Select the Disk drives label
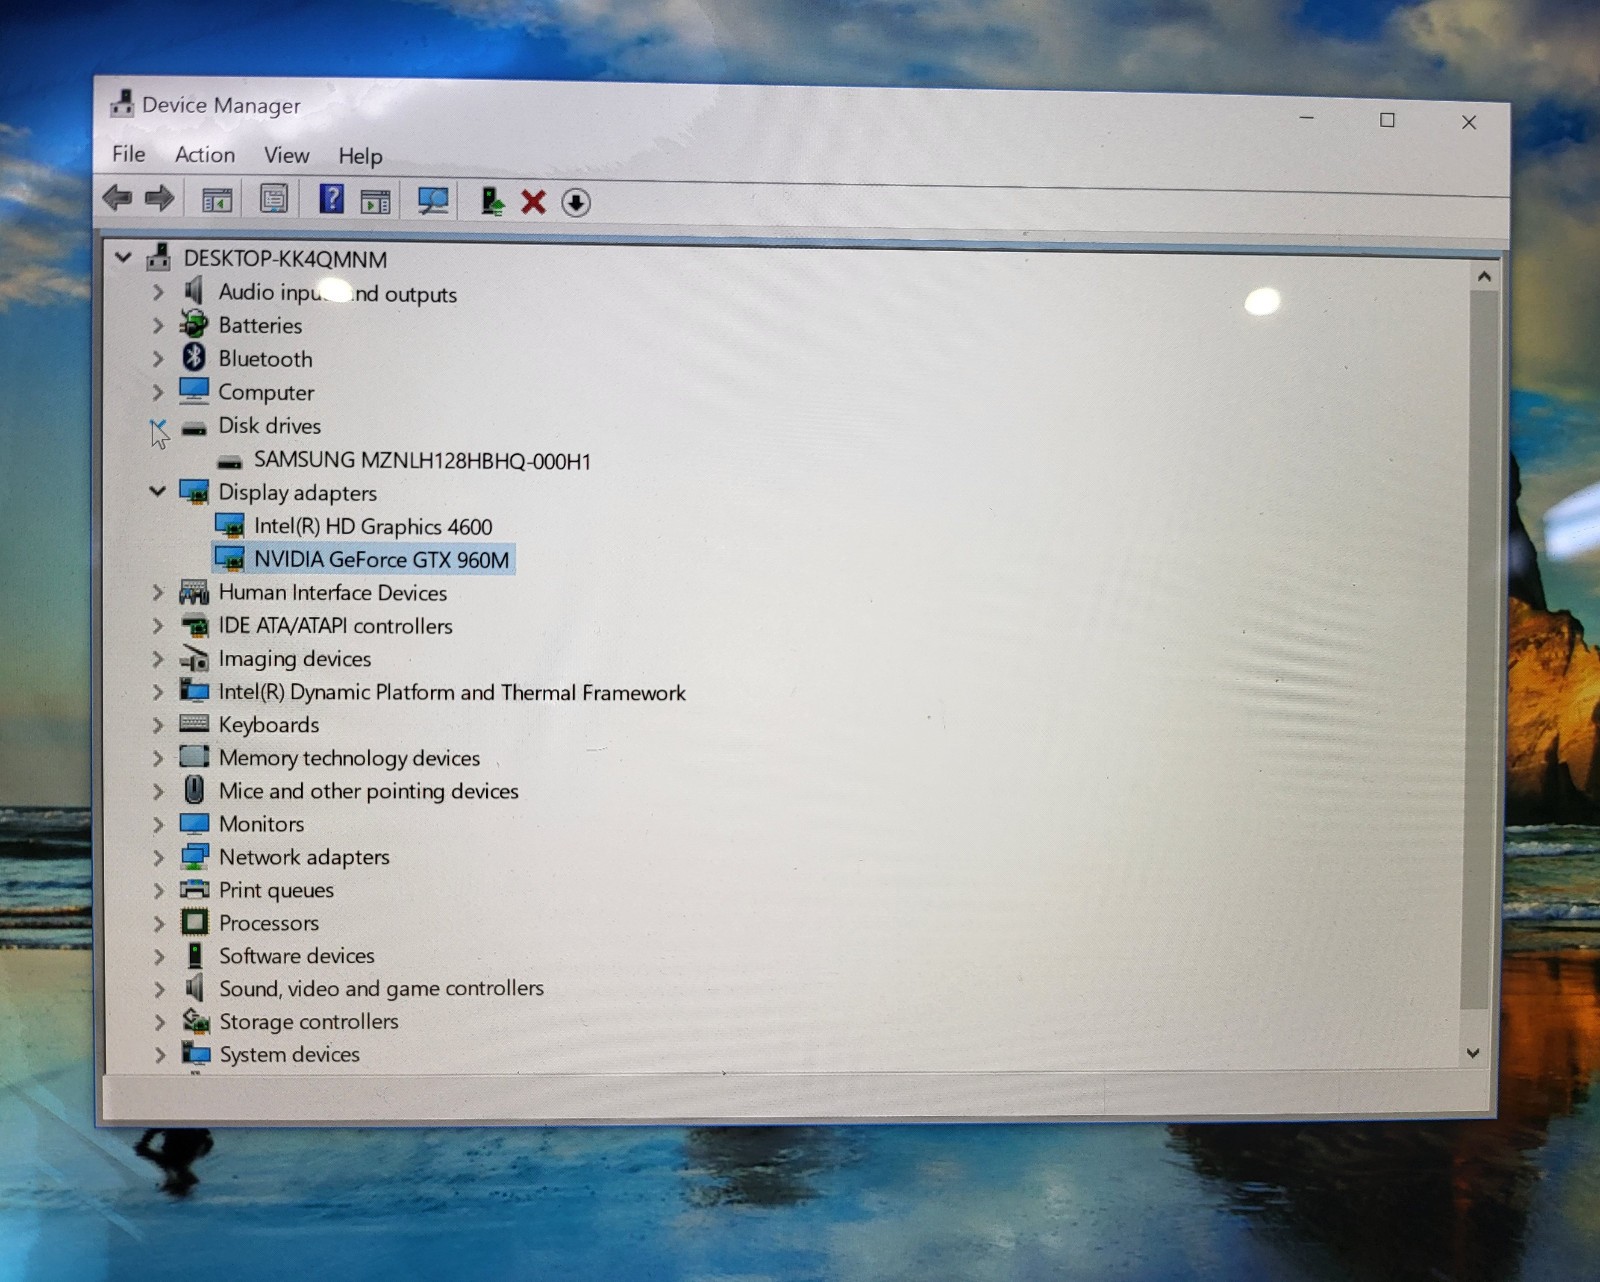Viewport: 1600px width, 1282px height. (x=270, y=426)
